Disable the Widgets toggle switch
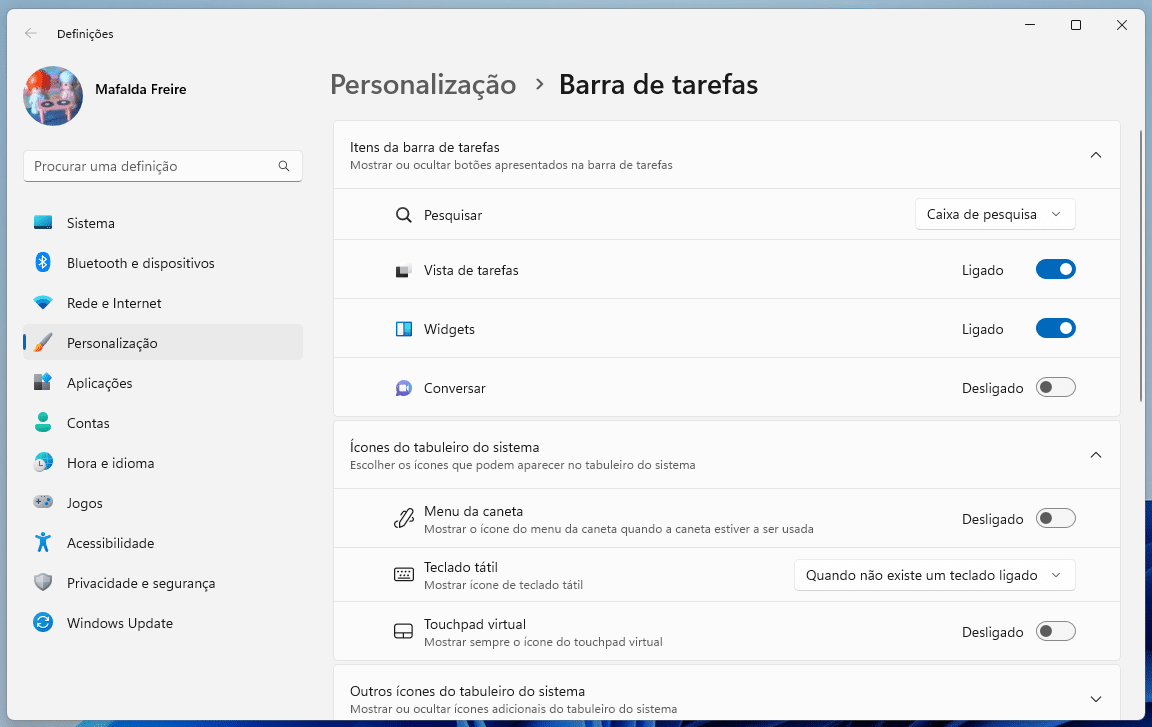The width and height of the screenshot is (1152, 727). [1055, 329]
